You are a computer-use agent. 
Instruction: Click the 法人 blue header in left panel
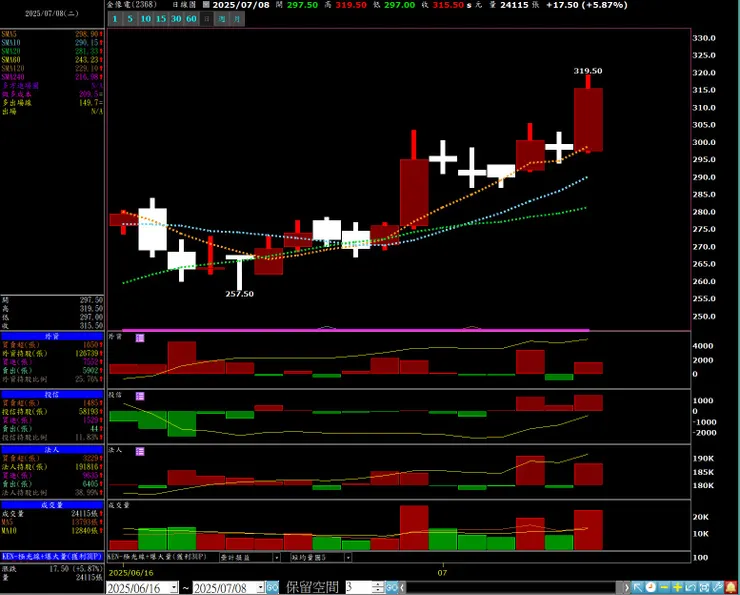coord(52,450)
